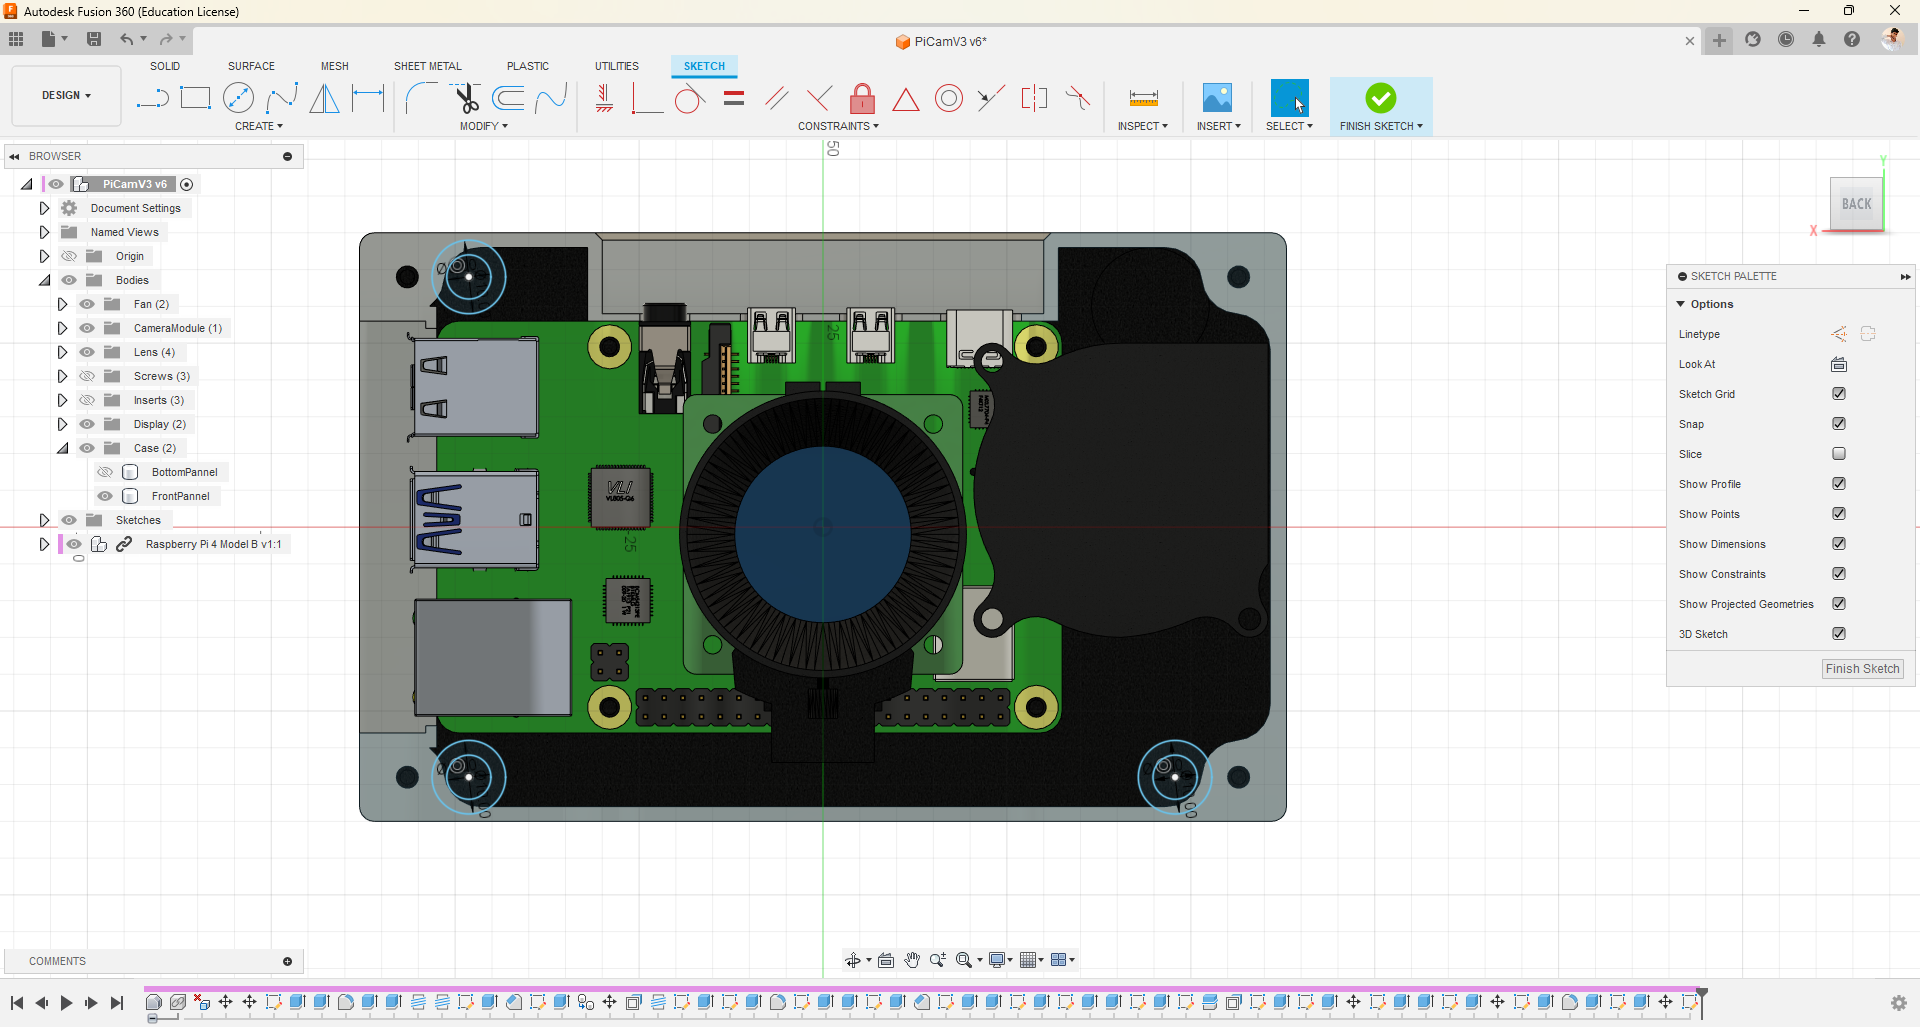Image resolution: width=1920 pixels, height=1027 pixels.
Task: Apply the Symmetry constraint
Action: 1034,98
